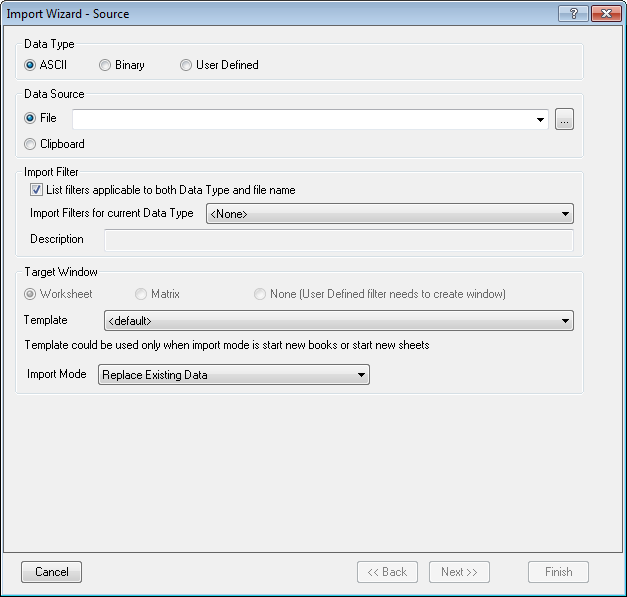Select the ASCII data type

pyautogui.click(x=30, y=65)
